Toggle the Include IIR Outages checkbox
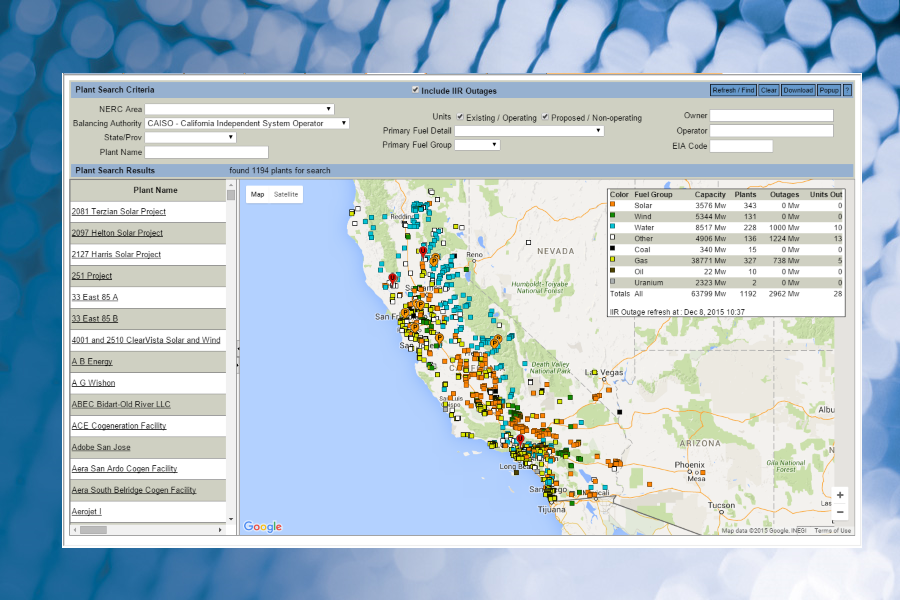 coord(415,90)
